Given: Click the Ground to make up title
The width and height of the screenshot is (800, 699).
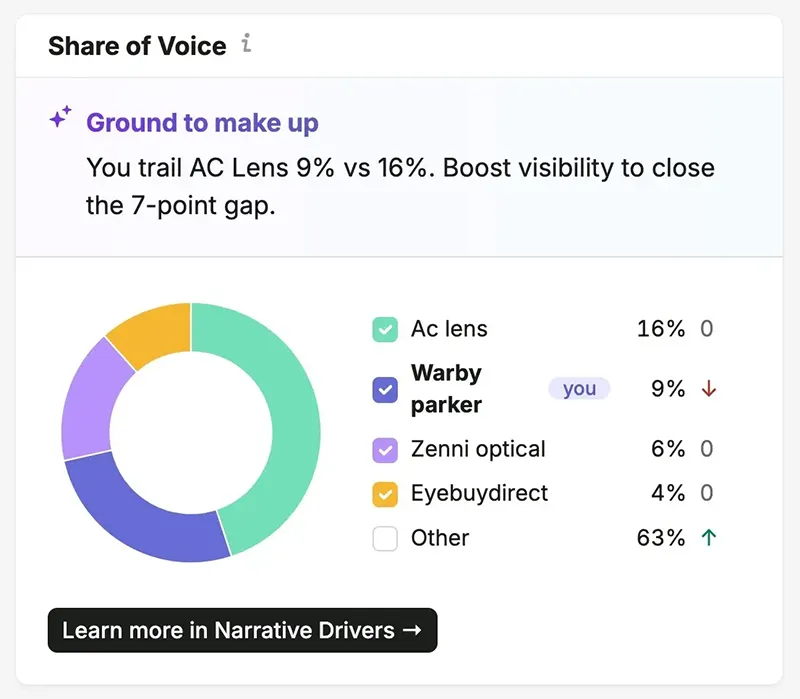Looking at the screenshot, I should tap(202, 123).
